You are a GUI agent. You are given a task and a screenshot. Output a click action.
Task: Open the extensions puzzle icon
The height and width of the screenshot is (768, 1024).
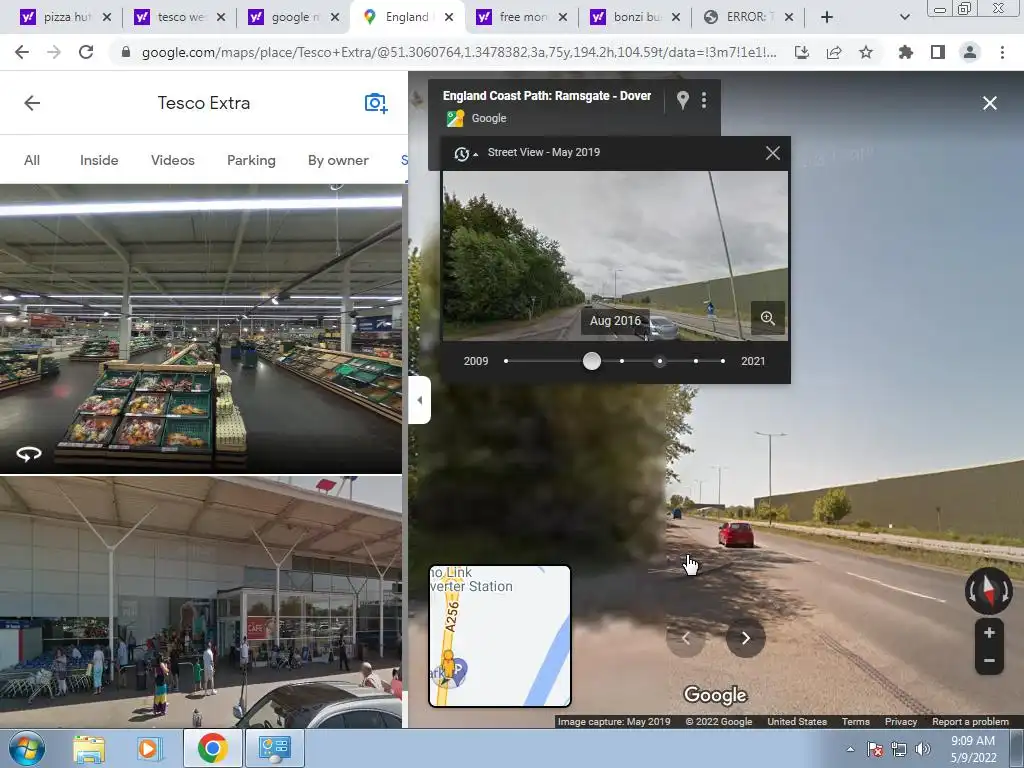[x=905, y=52]
